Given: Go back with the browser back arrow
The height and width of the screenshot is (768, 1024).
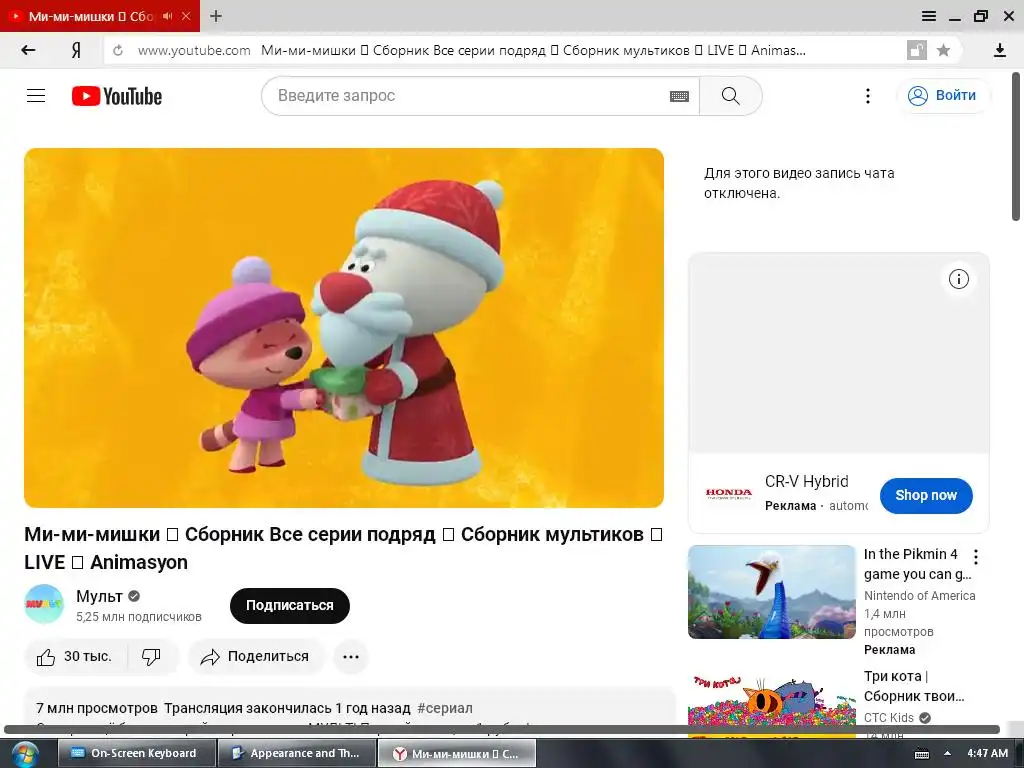Looking at the screenshot, I should [28, 50].
